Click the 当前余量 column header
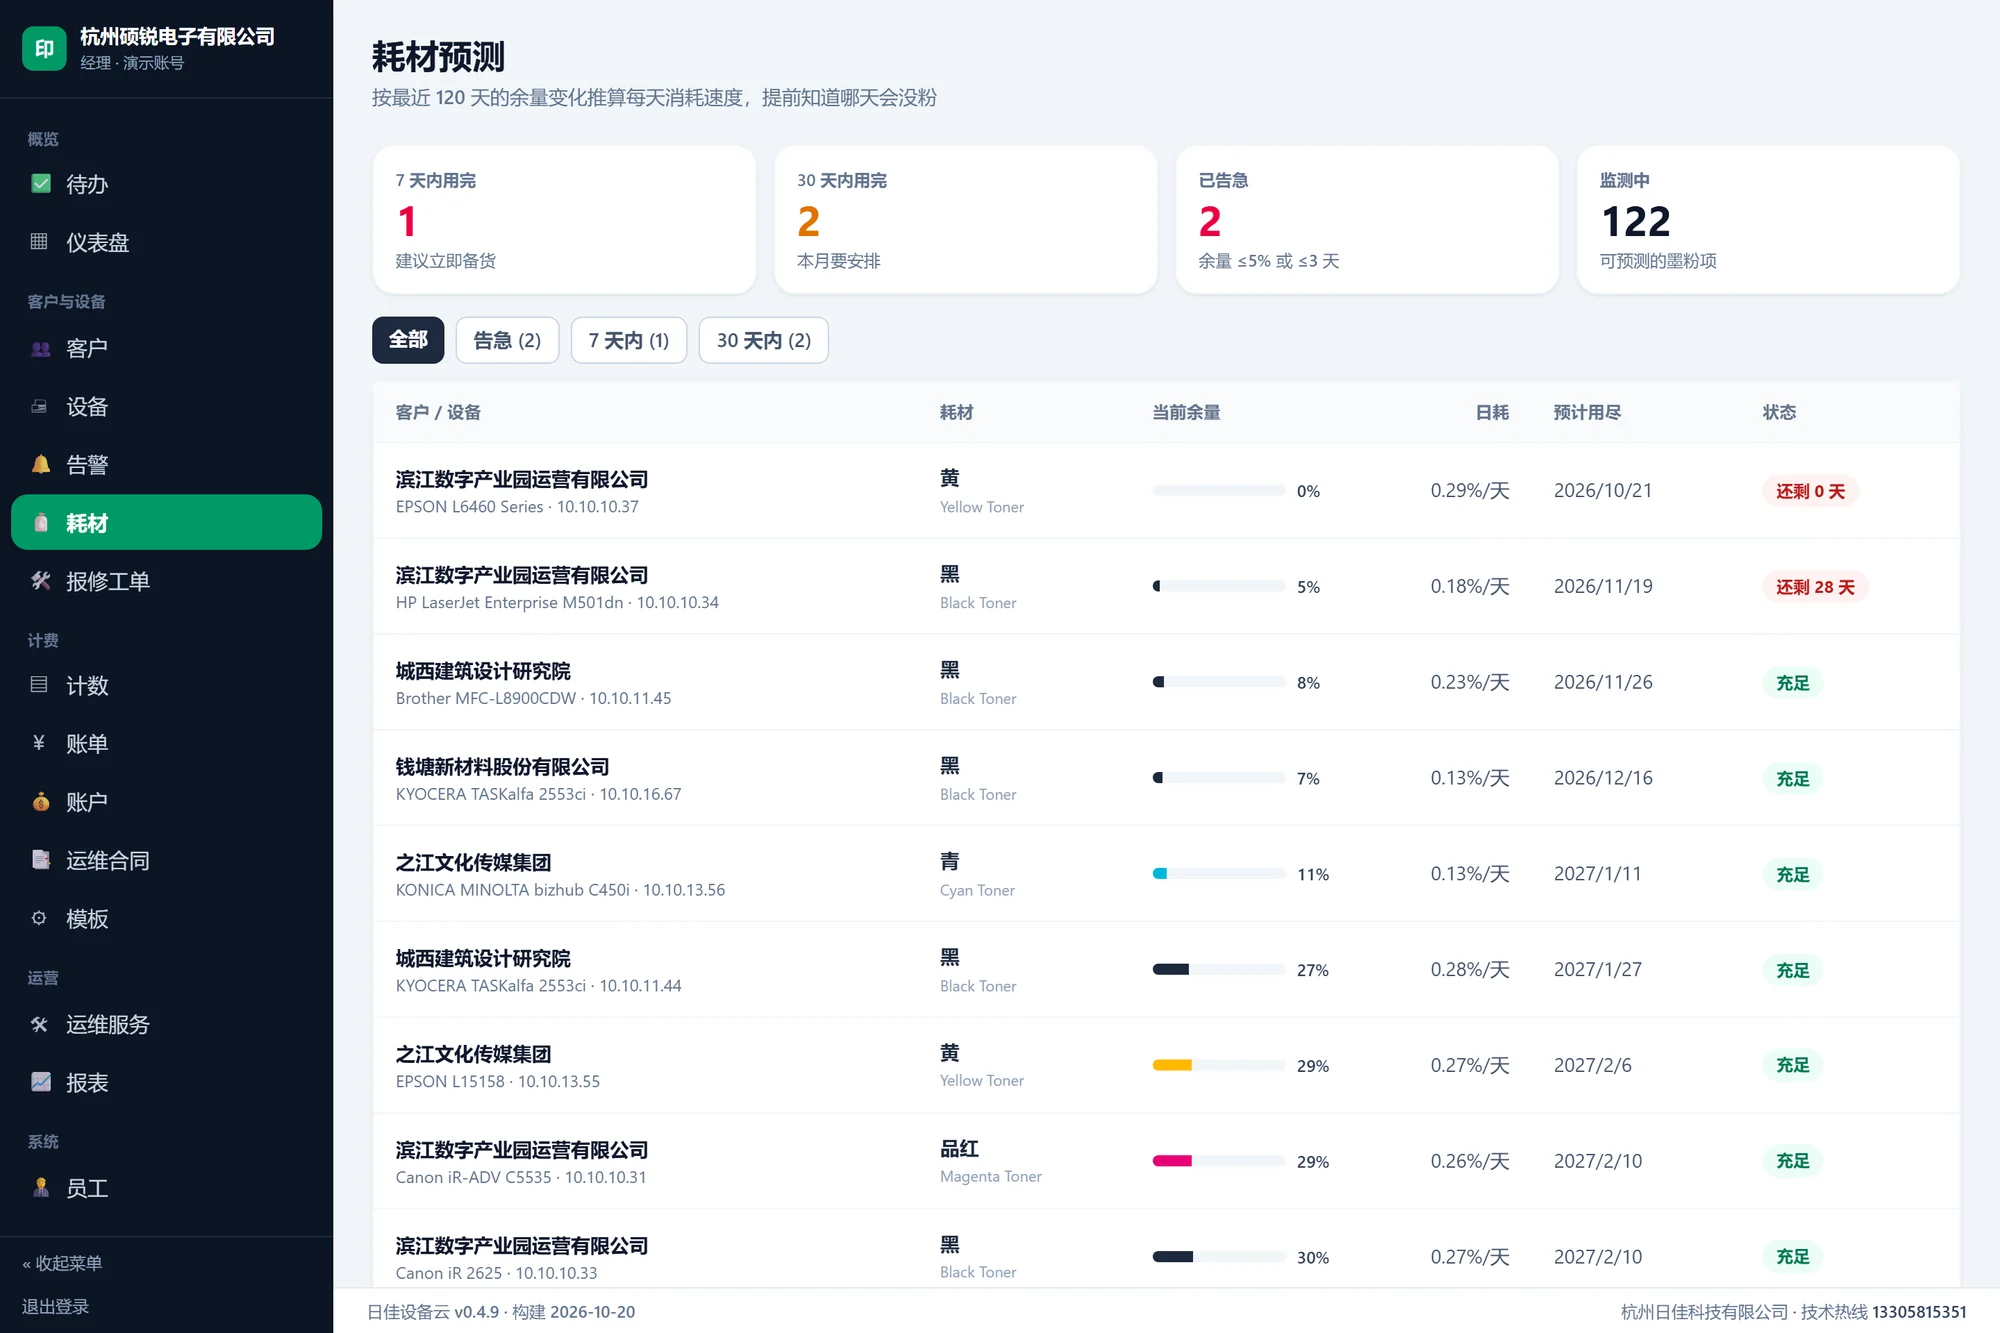 [1186, 412]
